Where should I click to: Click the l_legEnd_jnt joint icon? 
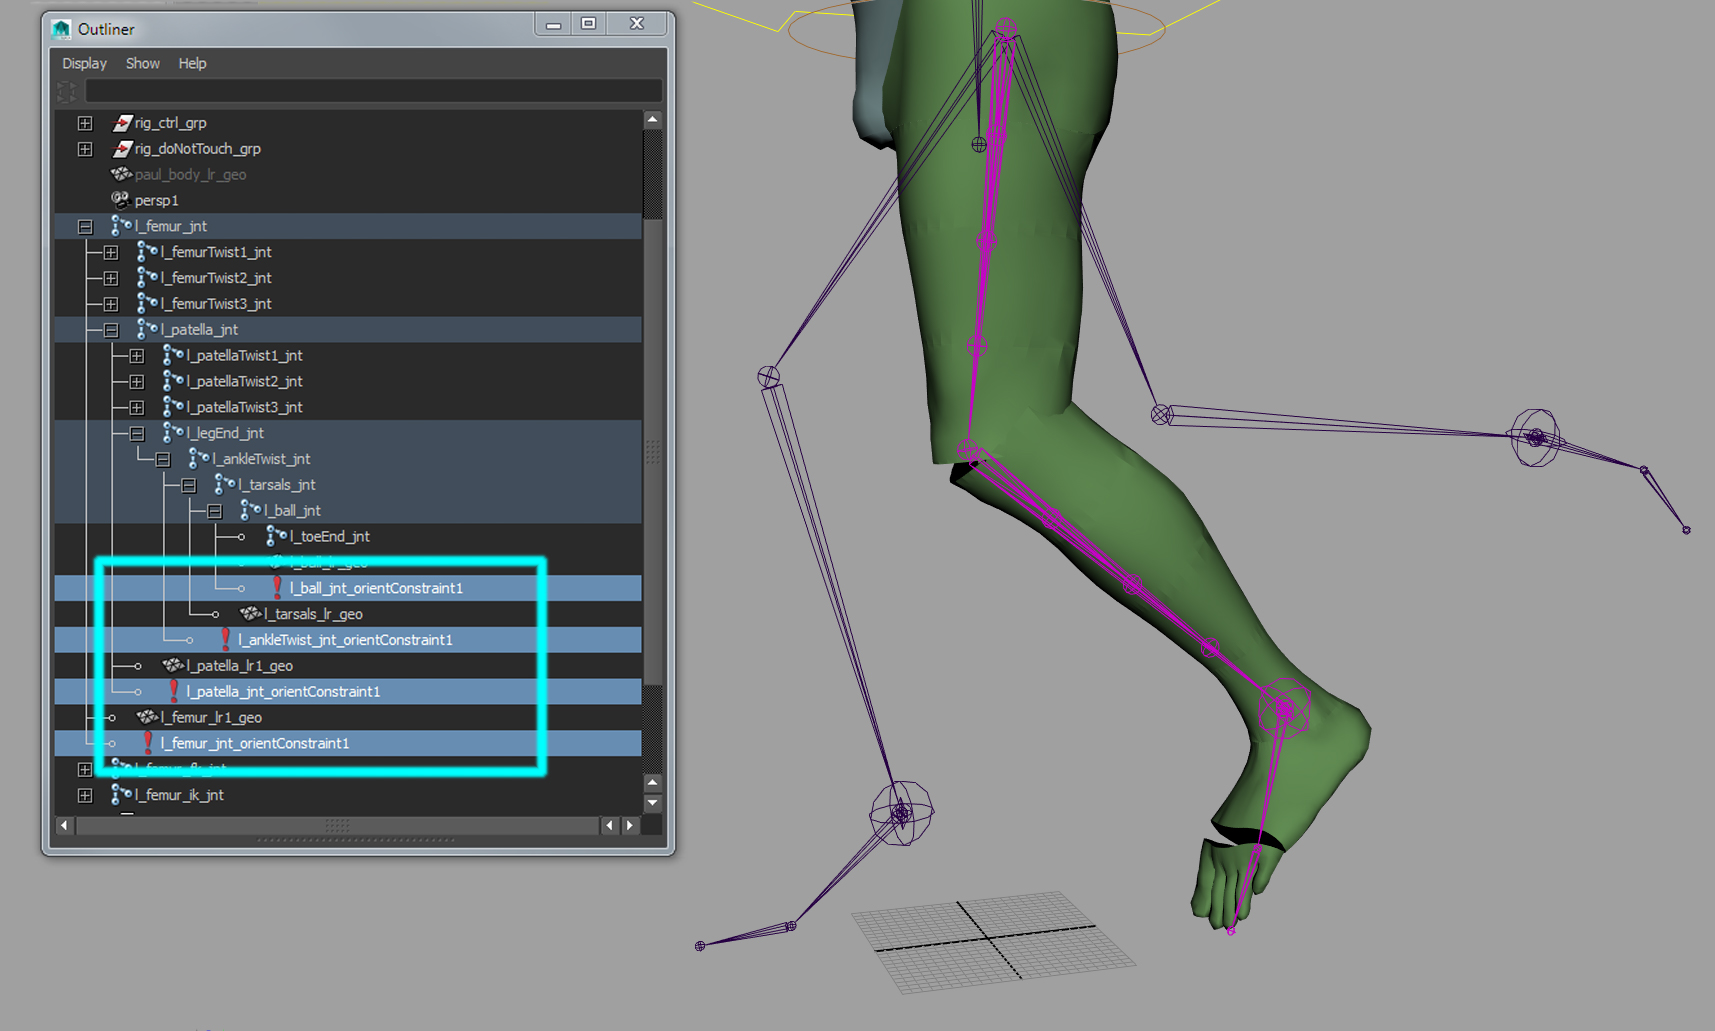click(x=173, y=433)
